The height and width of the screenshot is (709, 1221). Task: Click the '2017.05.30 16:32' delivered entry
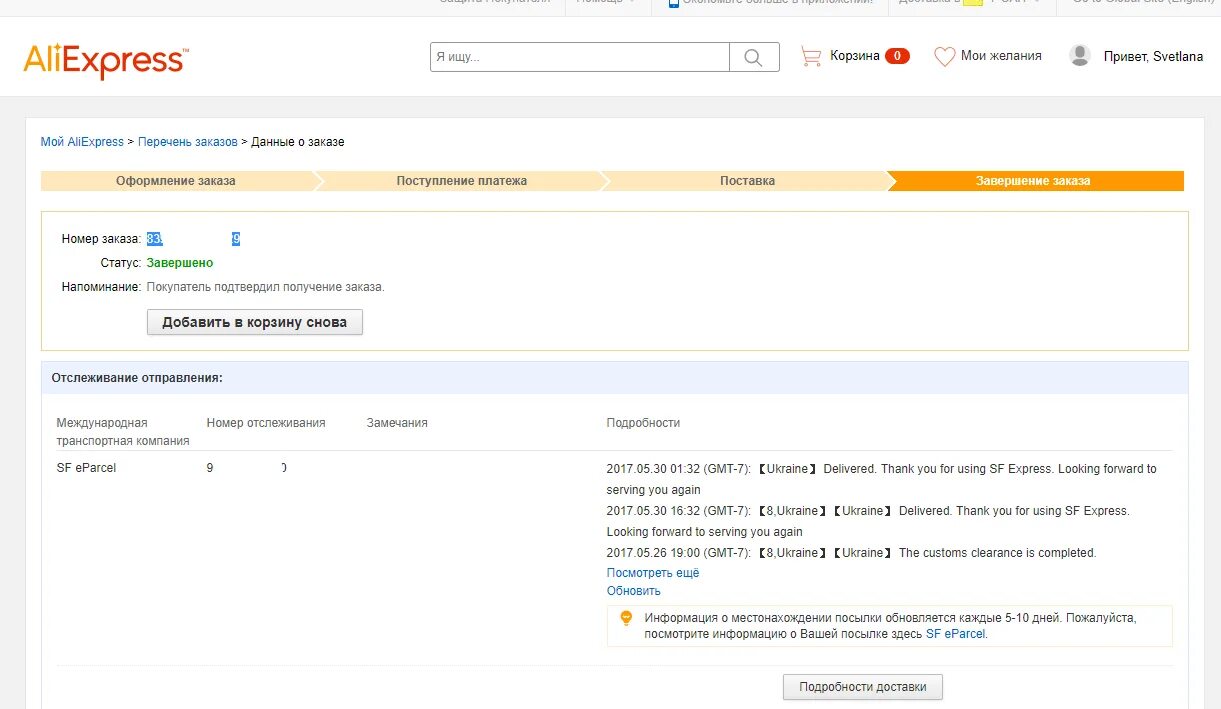[x=868, y=521]
